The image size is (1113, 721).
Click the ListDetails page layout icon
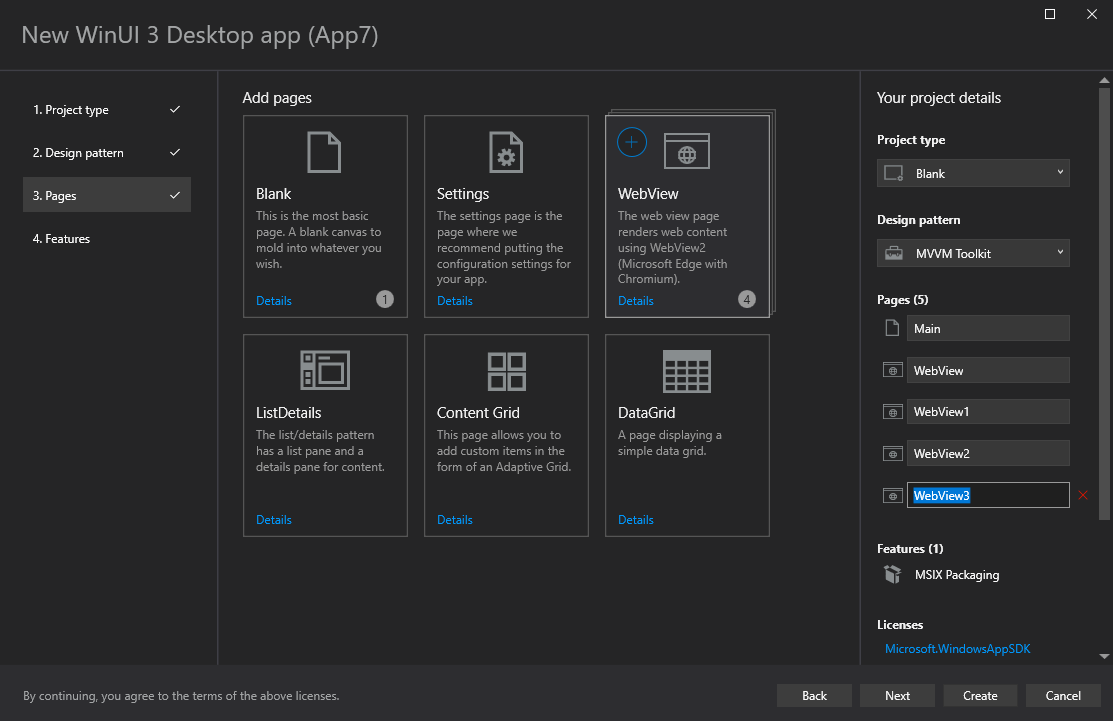point(325,370)
